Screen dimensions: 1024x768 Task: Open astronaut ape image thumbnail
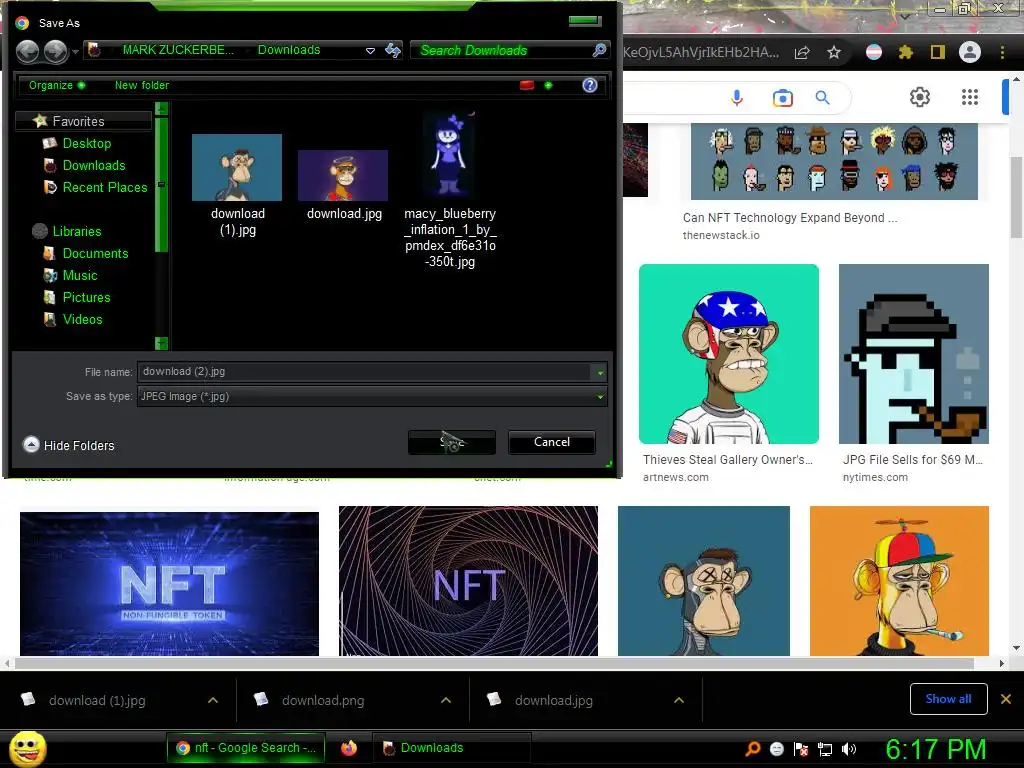[x=729, y=354]
